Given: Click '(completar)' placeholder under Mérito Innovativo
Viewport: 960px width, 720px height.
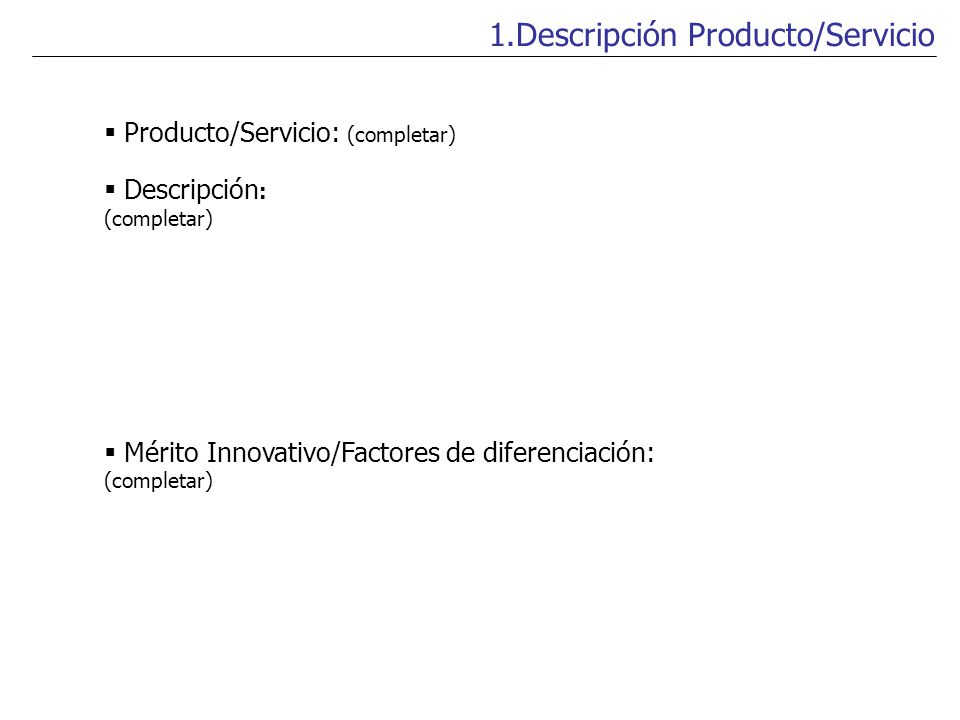Looking at the screenshot, I should coord(159,481).
